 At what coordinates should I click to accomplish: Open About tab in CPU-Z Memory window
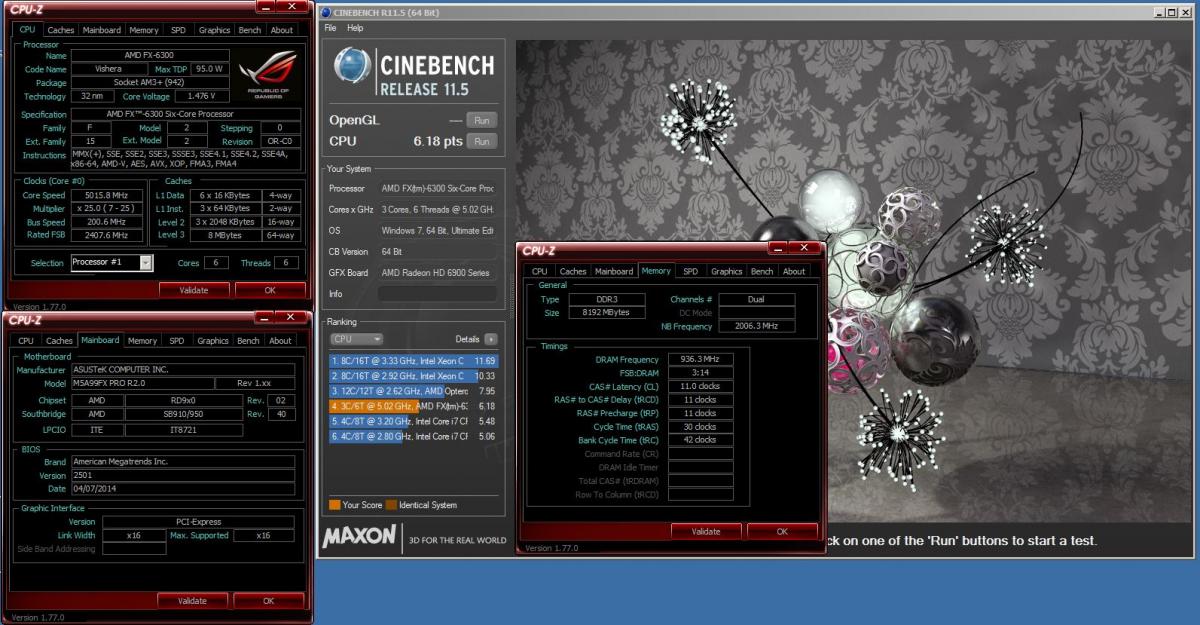pos(794,271)
